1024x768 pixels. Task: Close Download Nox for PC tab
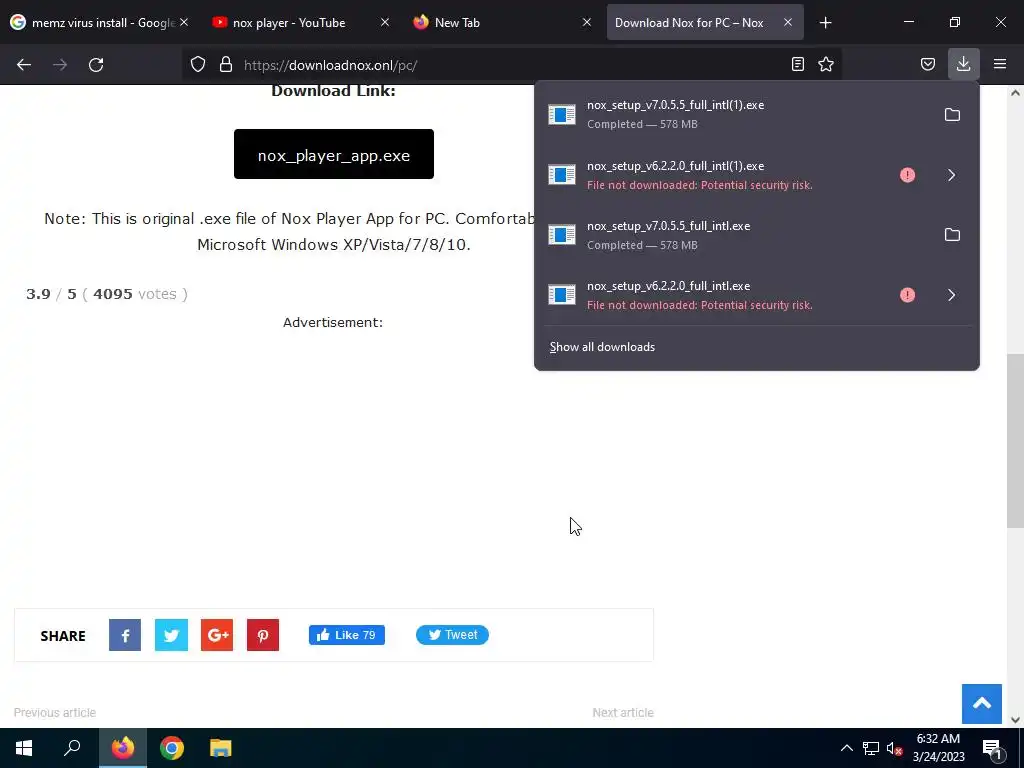(788, 23)
